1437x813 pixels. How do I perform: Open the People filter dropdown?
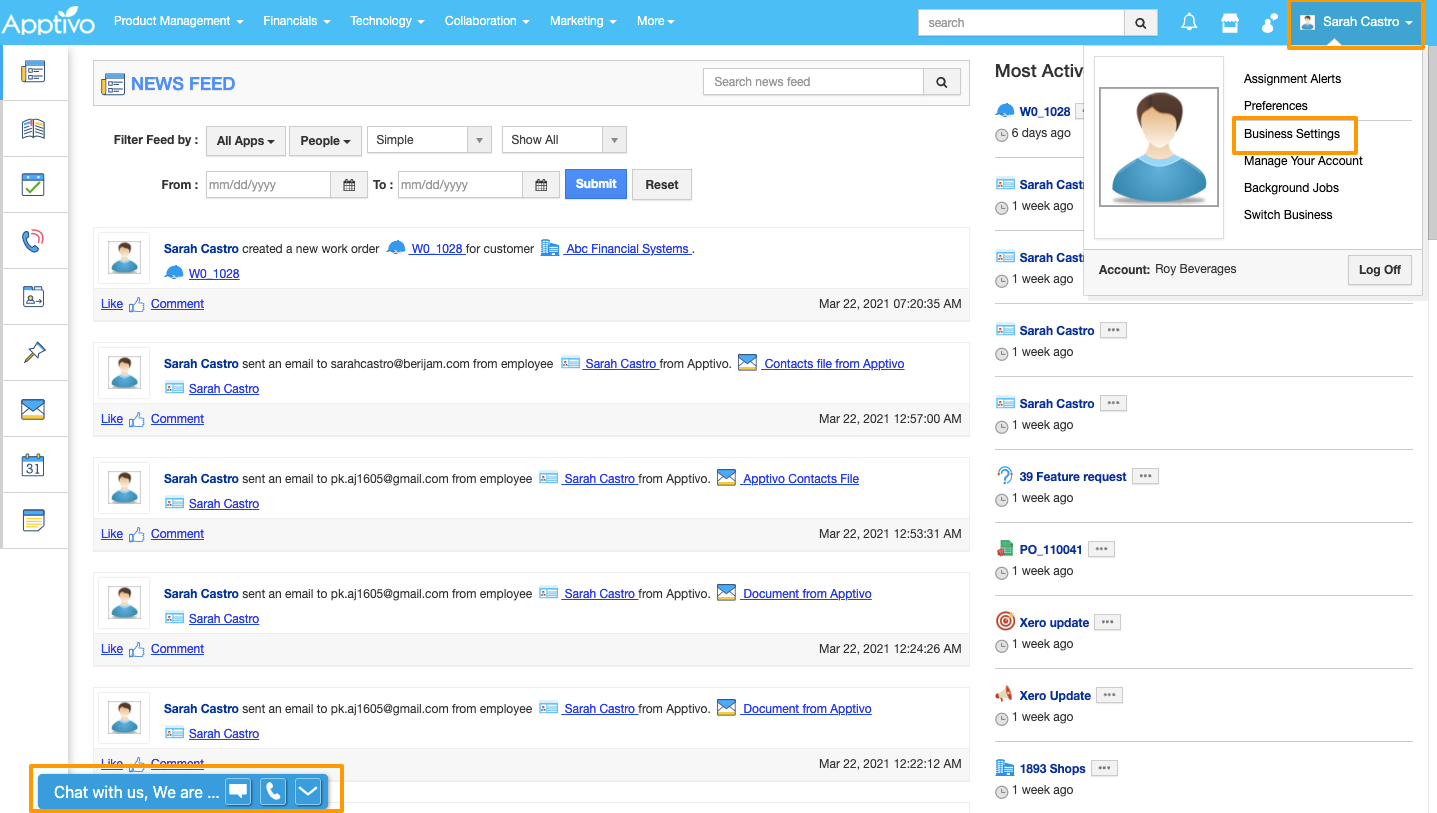325,141
